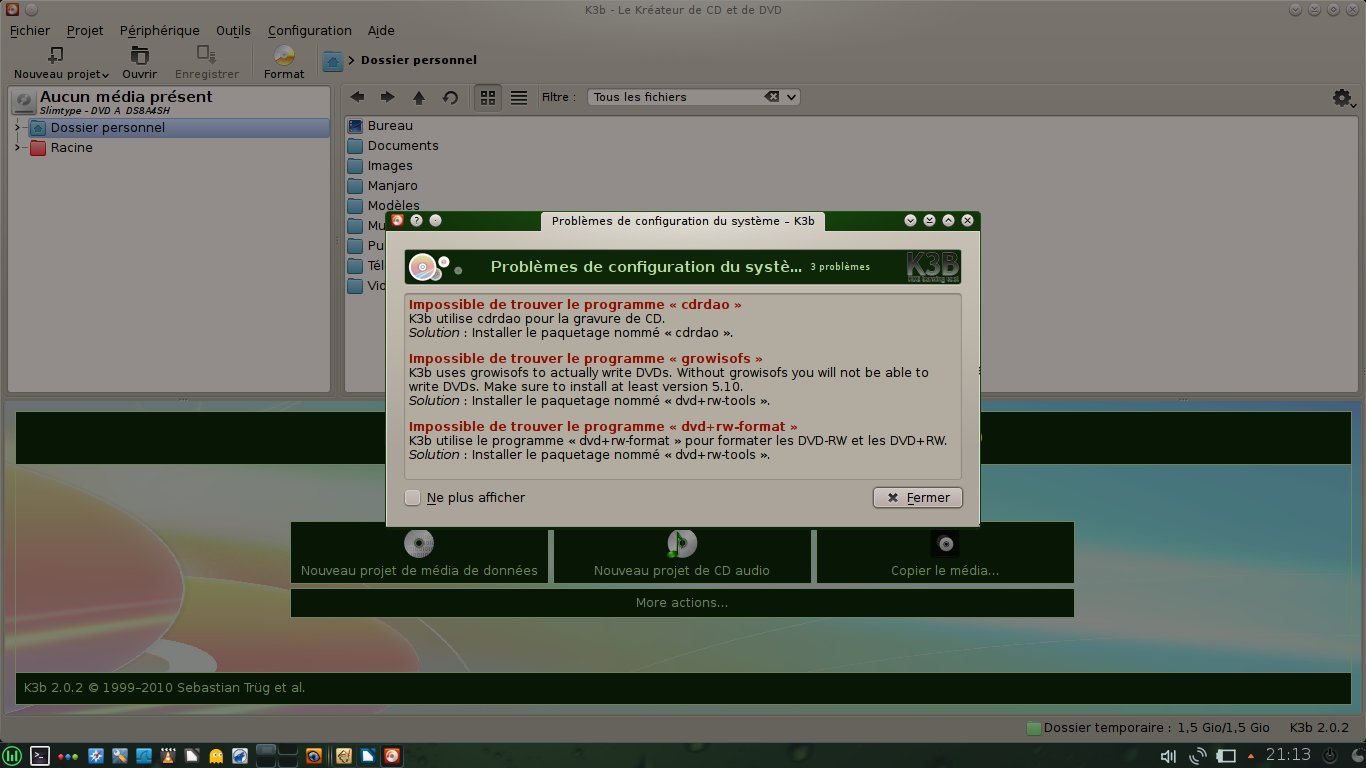The height and width of the screenshot is (768, 1366).
Task: Click the battery tray icon
Action: [1227, 756]
